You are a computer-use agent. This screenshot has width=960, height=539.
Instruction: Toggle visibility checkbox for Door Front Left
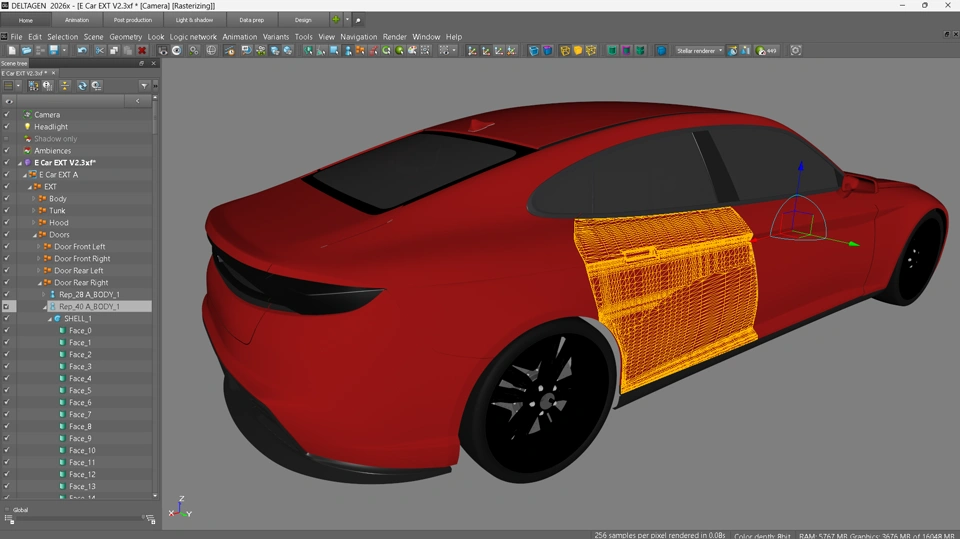click(7, 246)
